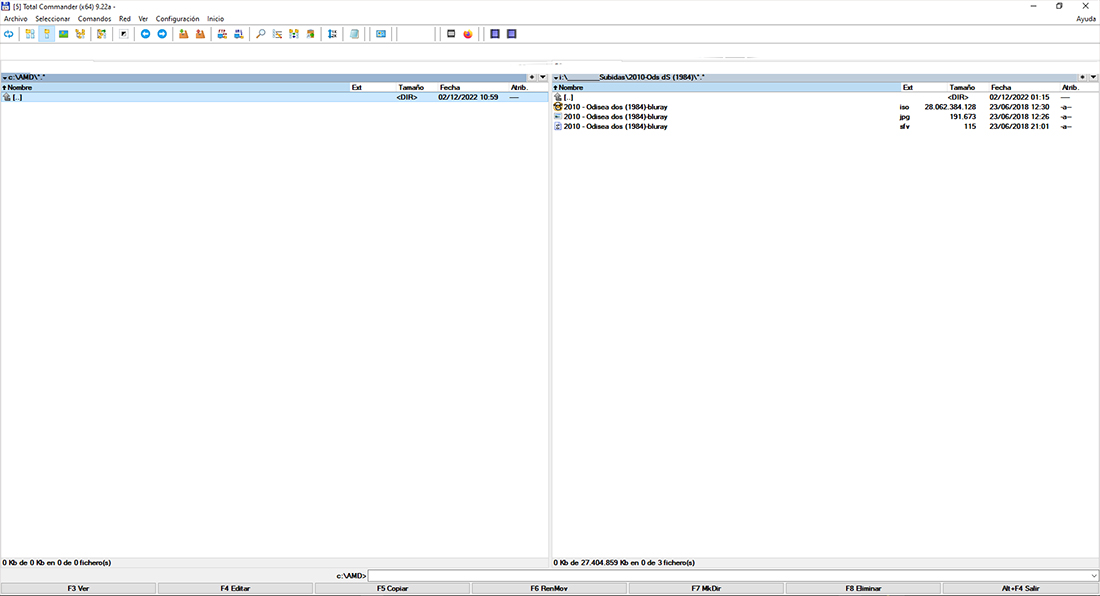Switch to brief file list view icon
Viewport: 1100px width, 596px height.
[x=30, y=34]
